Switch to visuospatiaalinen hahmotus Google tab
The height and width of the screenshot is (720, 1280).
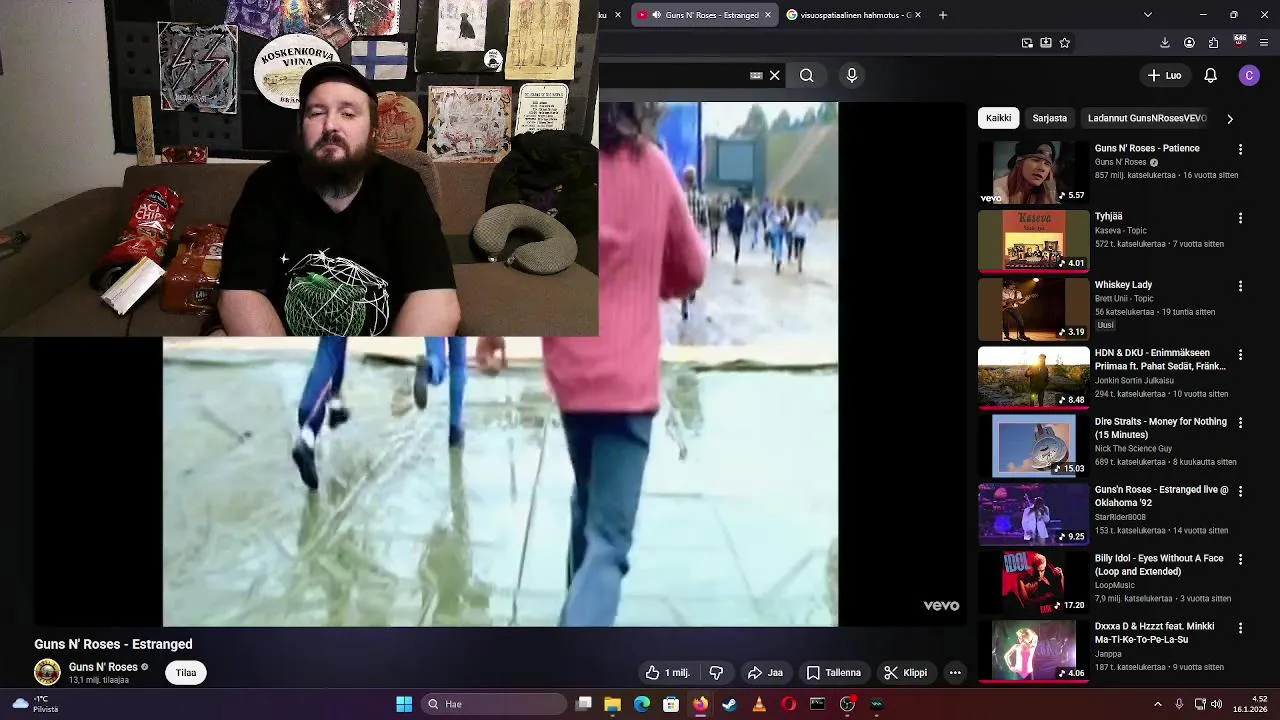(848, 15)
